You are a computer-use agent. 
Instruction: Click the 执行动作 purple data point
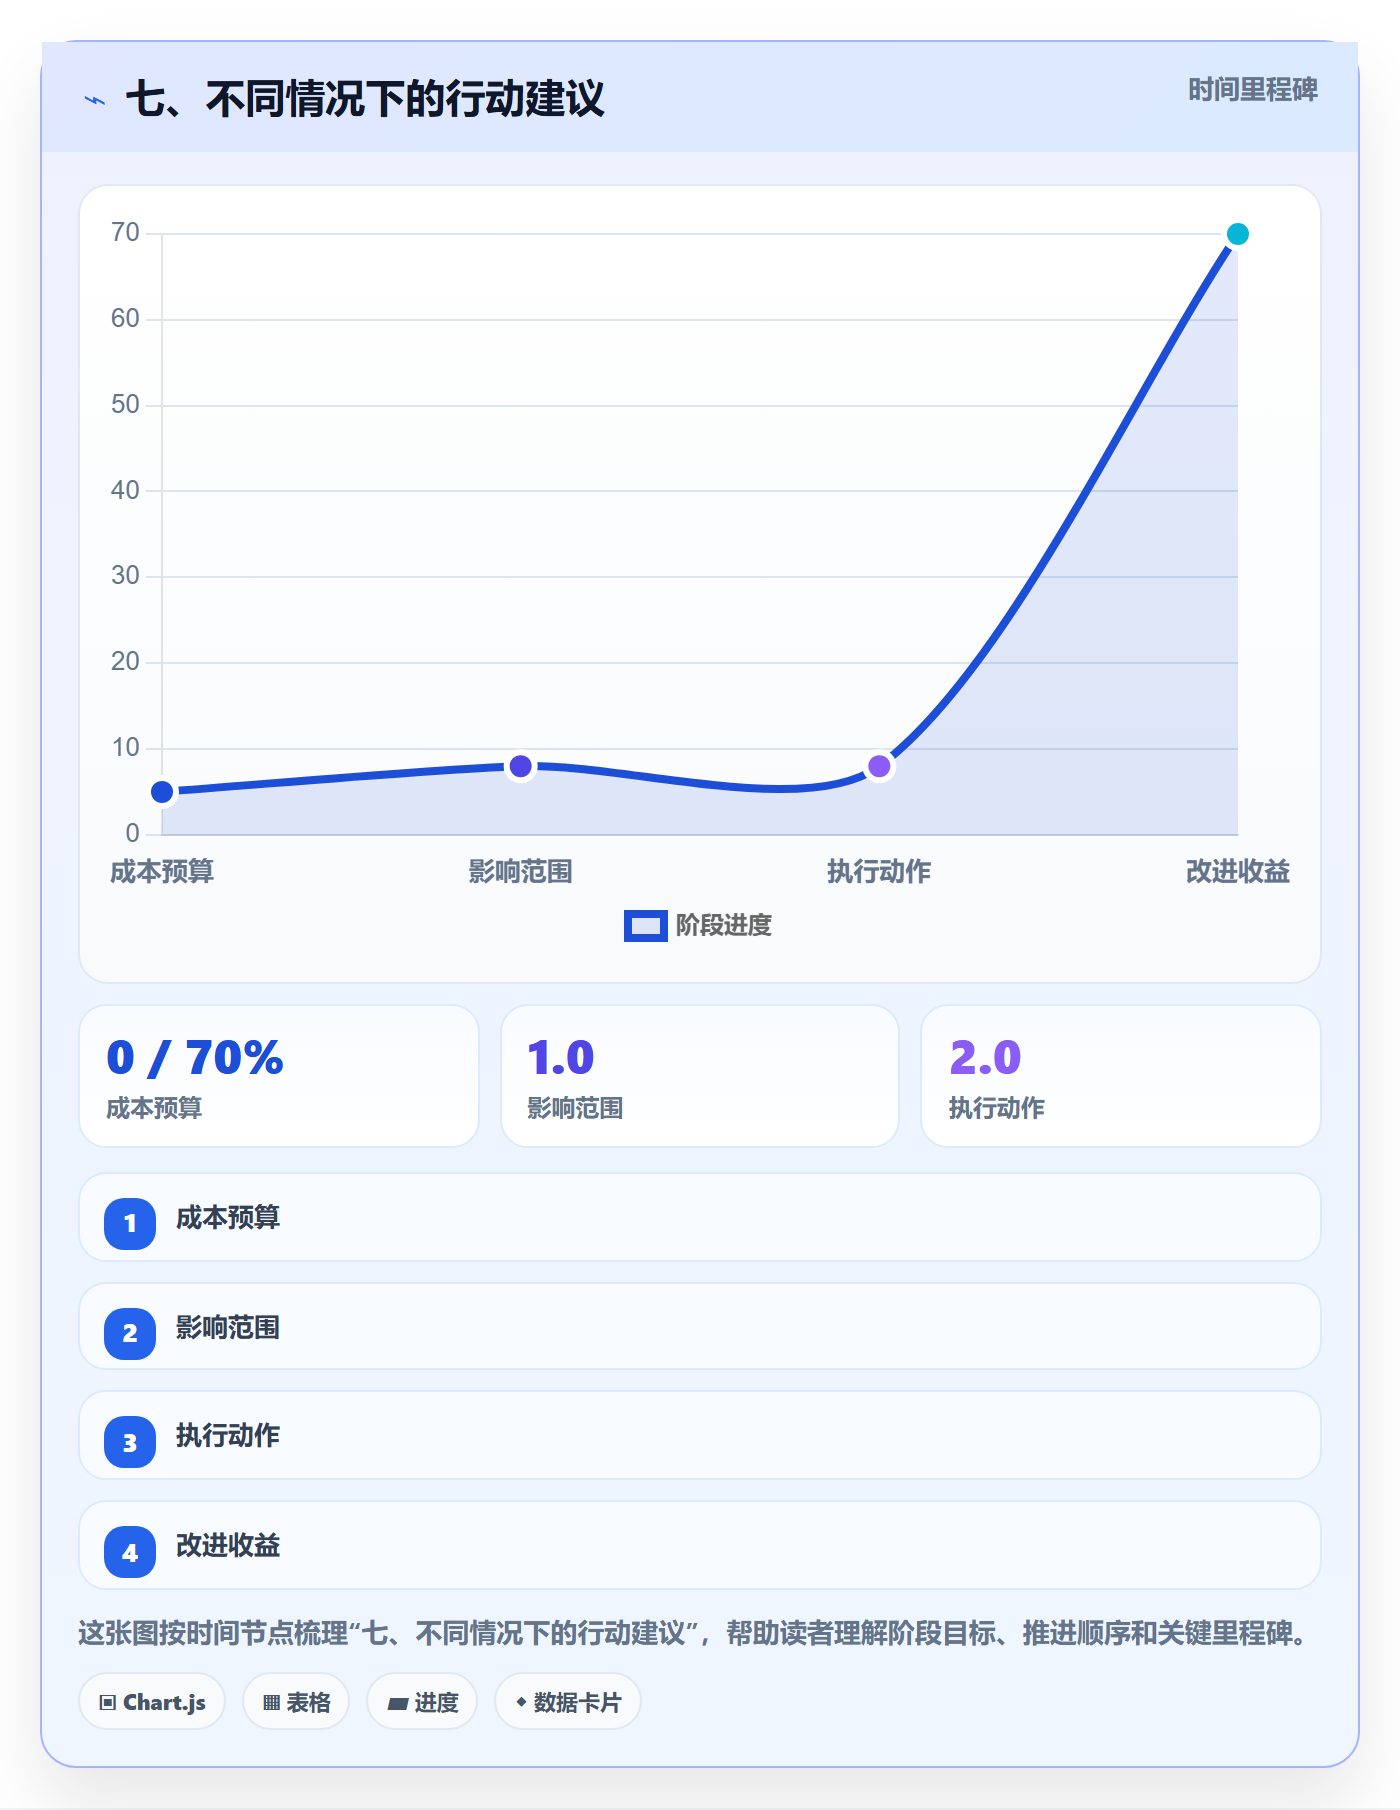(x=879, y=766)
